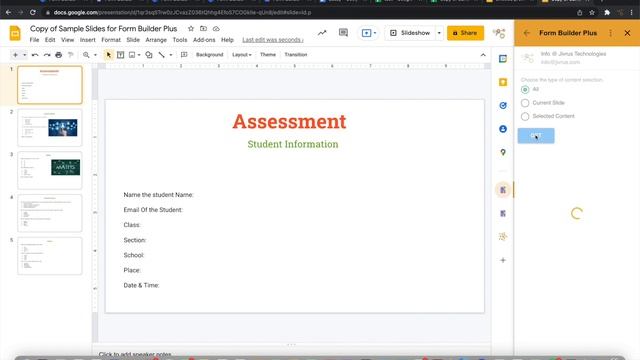640x360 pixels.
Task: Open the activity dashboard trend icon
Action: coord(322,33)
